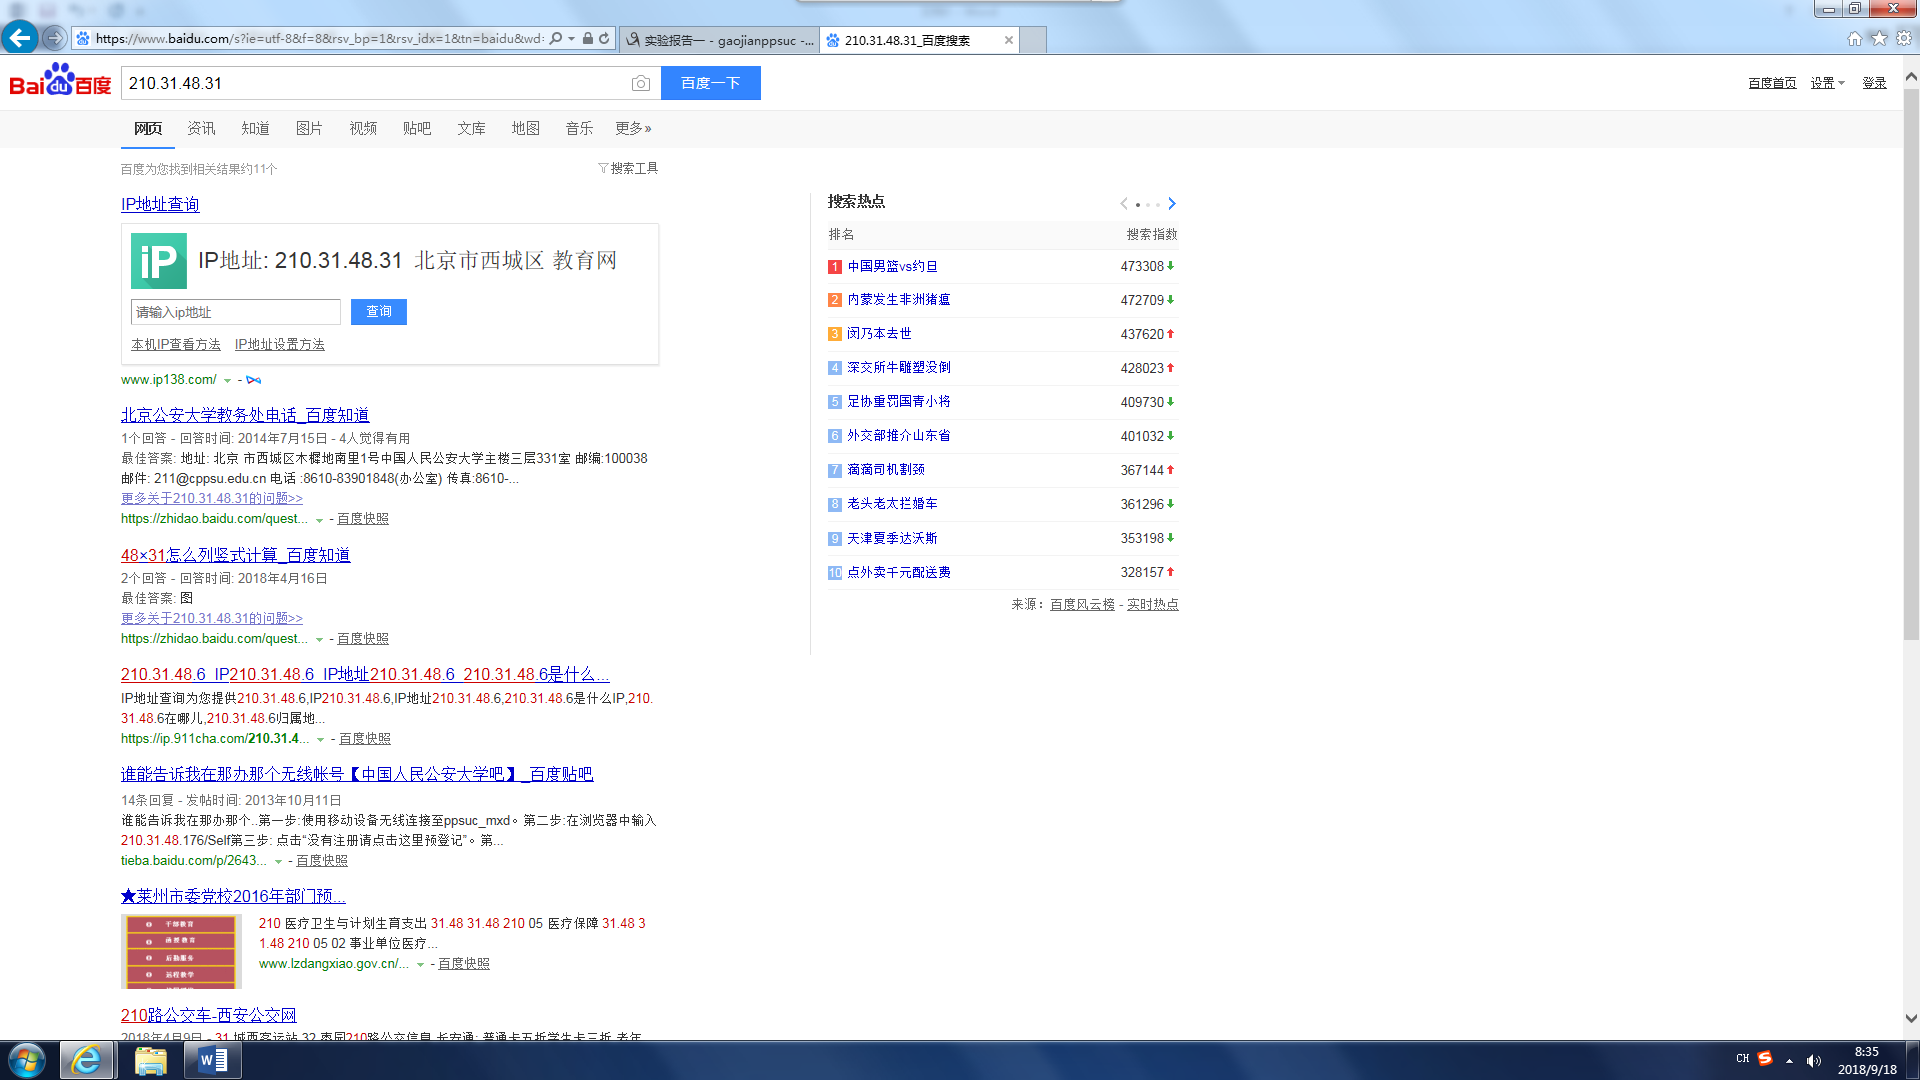1920x1080 pixels.
Task: Switch to the 图片 search tab
Action: pyautogui.click(x=309, y=128)
